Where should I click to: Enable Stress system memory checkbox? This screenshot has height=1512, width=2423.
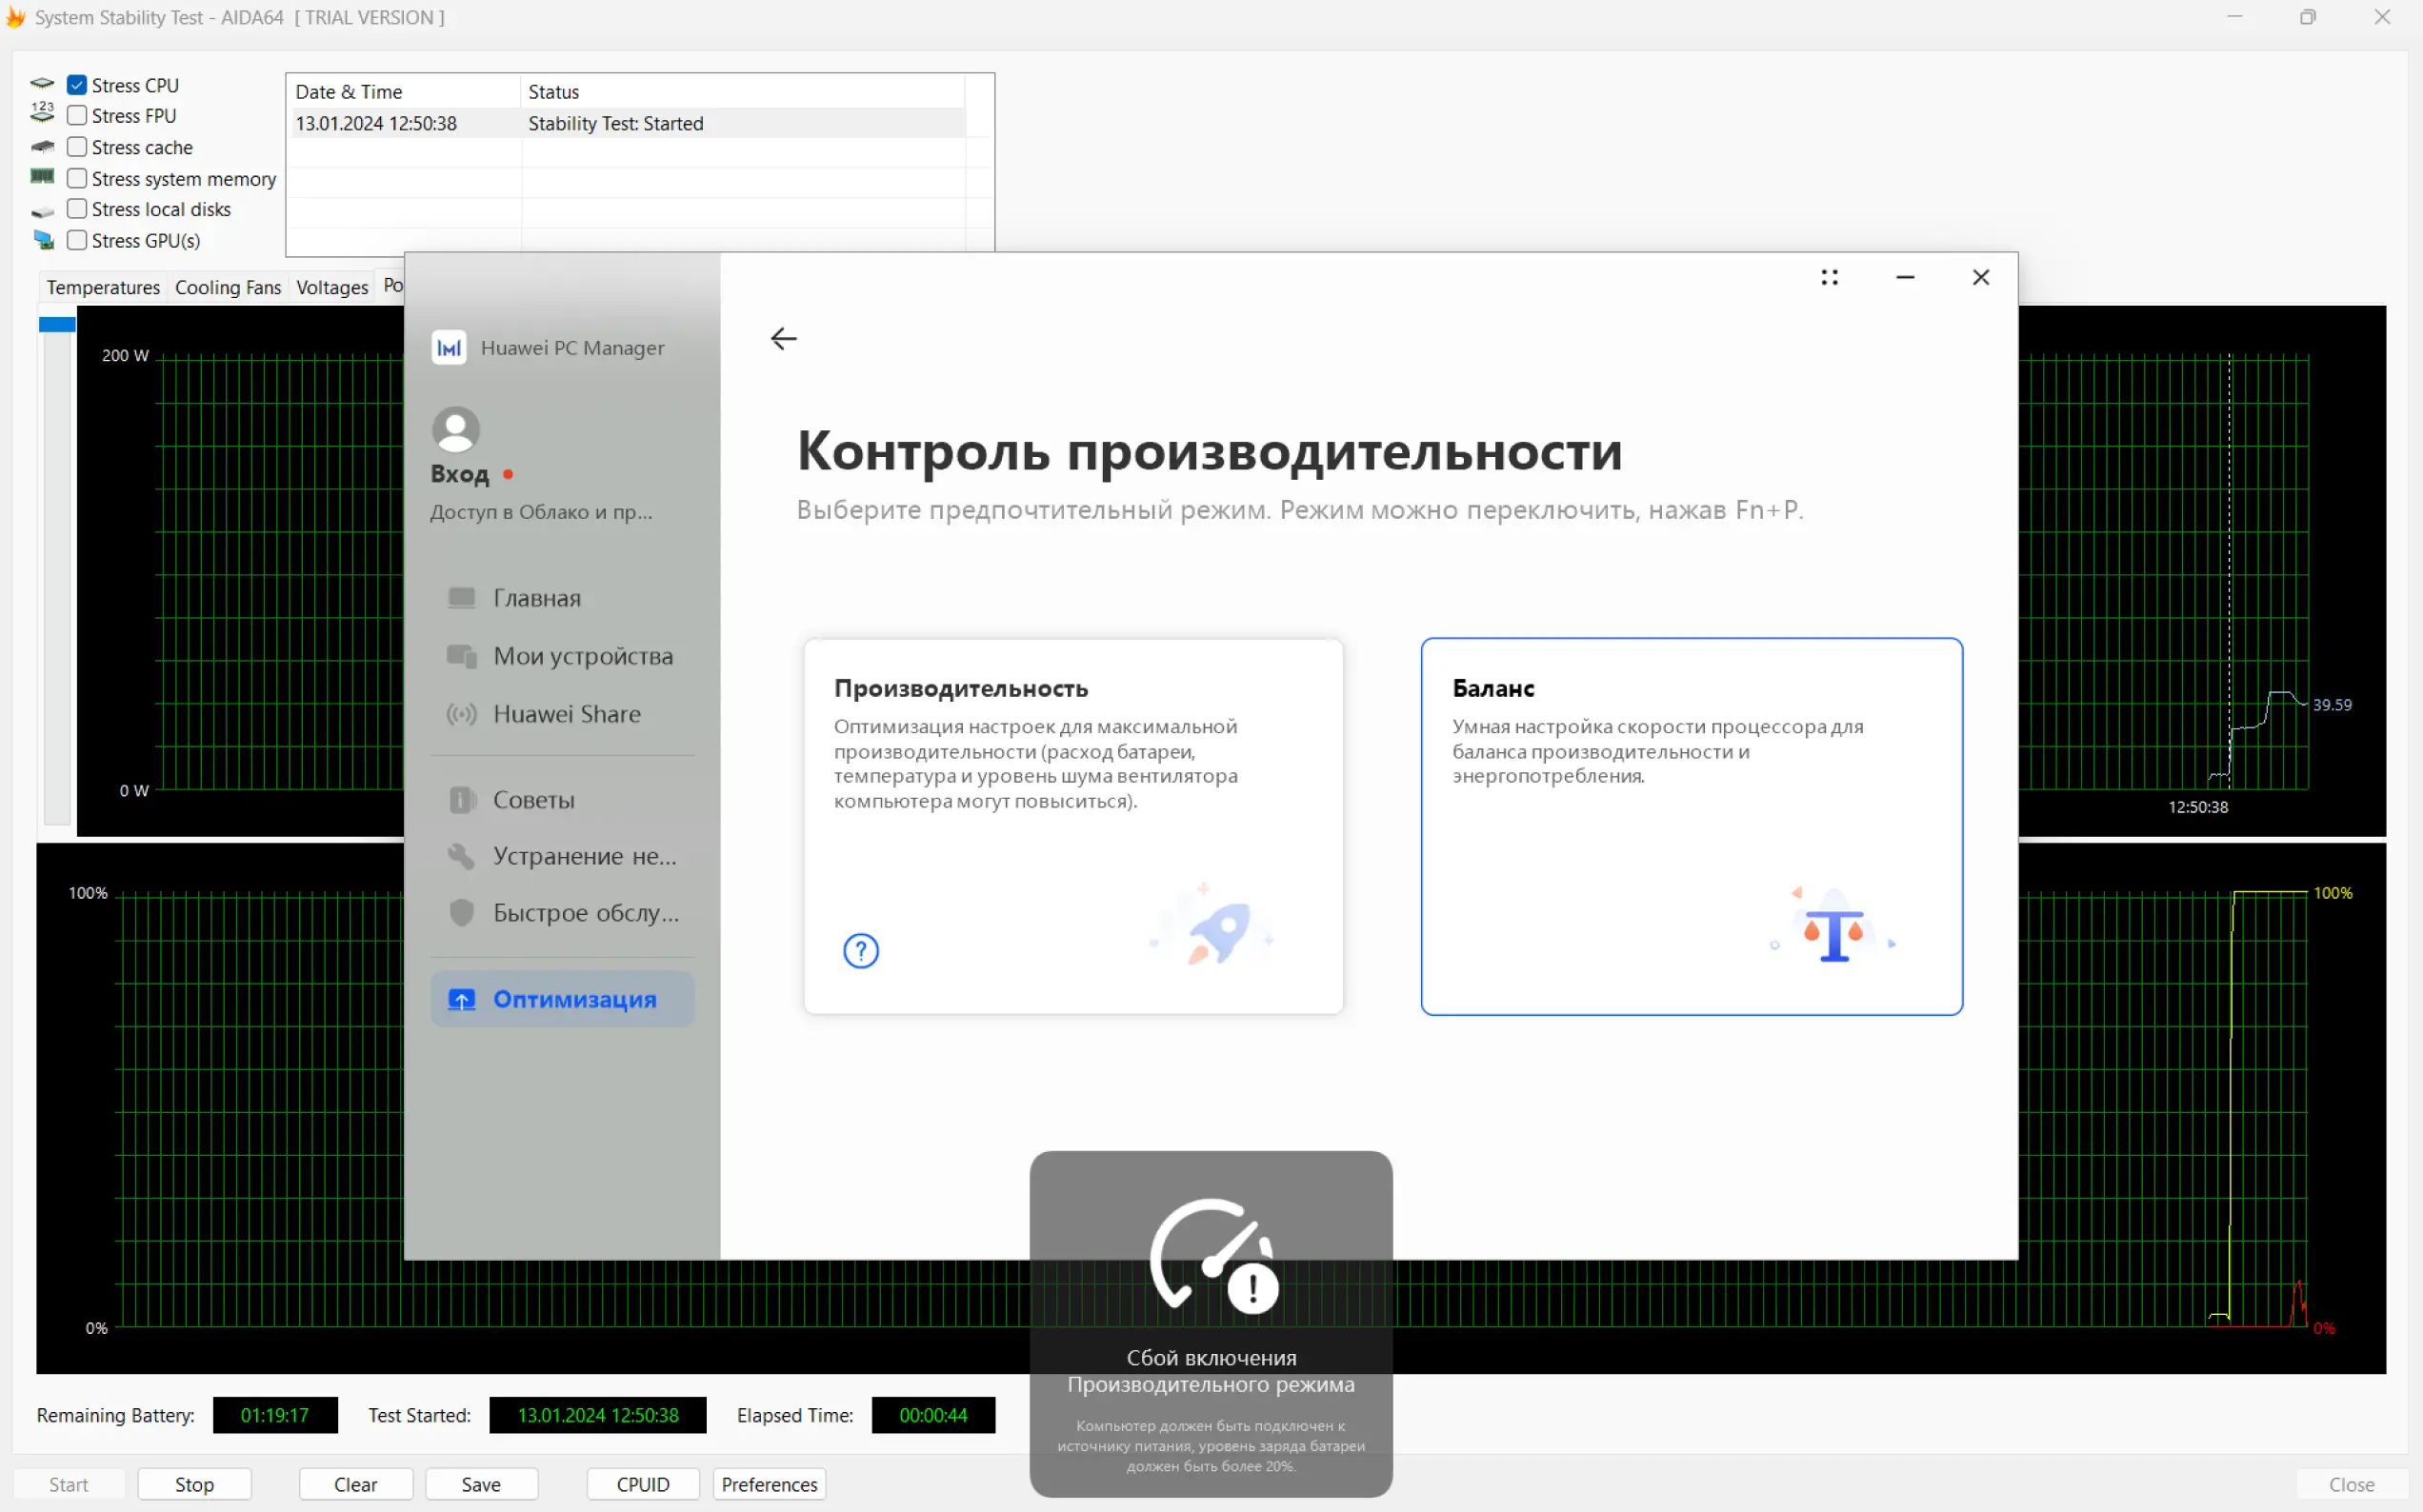(x=77, y=178)
